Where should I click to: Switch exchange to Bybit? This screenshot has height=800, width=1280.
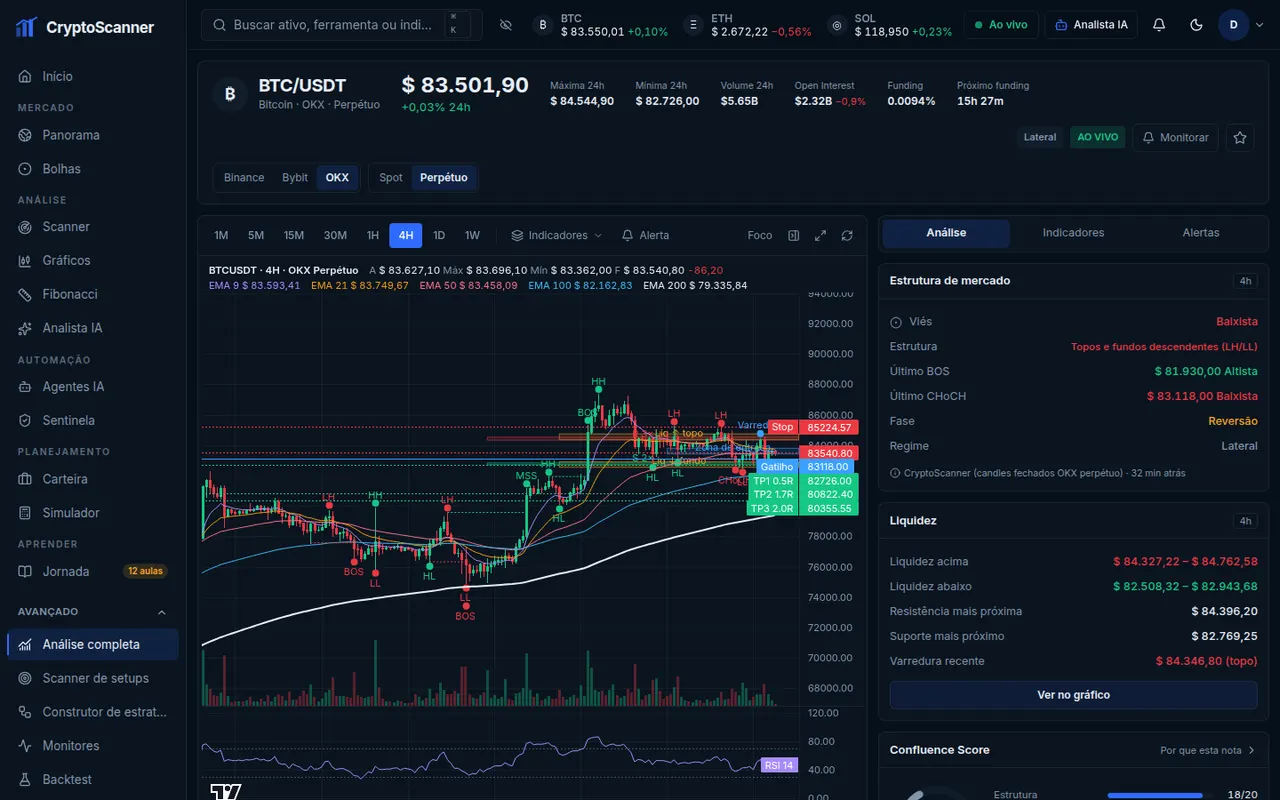[x=295, y=178]
